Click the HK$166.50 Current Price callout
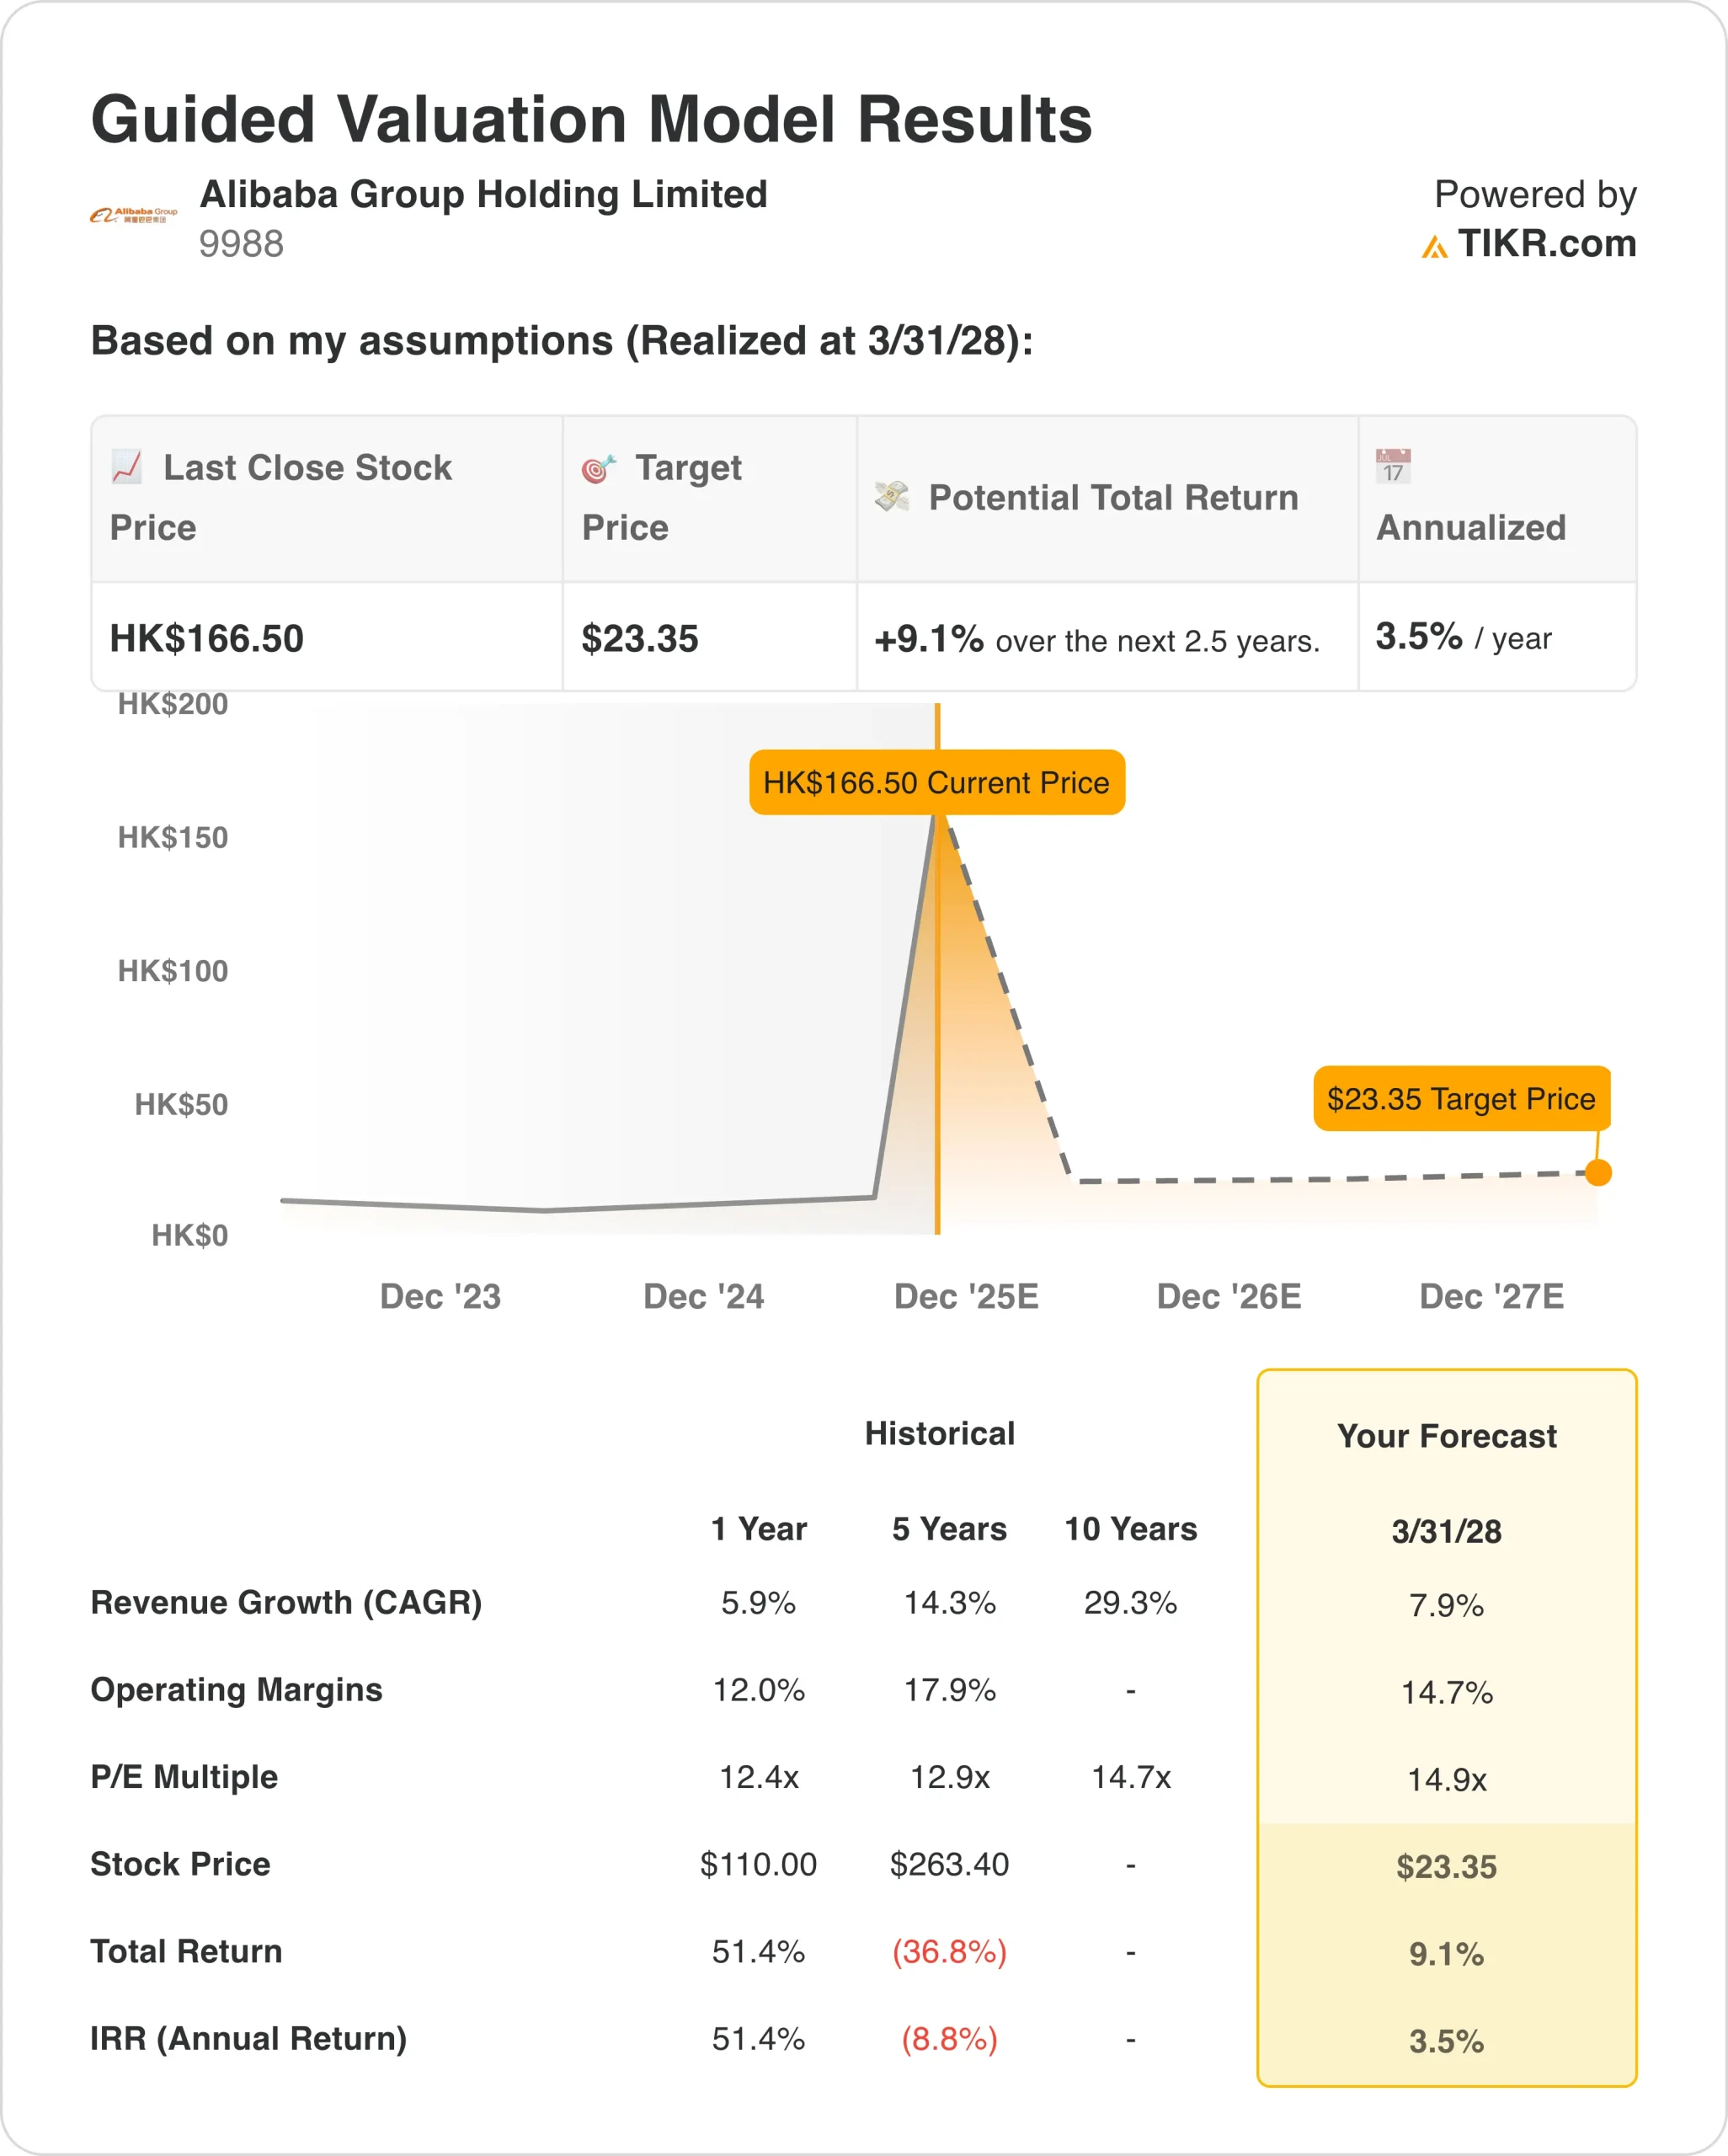The width and height of the screenshot is (1728, 2156). [936, 782]
